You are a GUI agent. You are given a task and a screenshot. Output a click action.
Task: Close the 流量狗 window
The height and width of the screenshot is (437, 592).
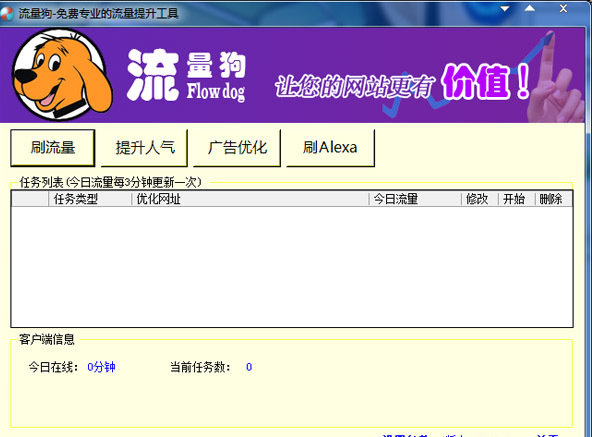(563, 8)
